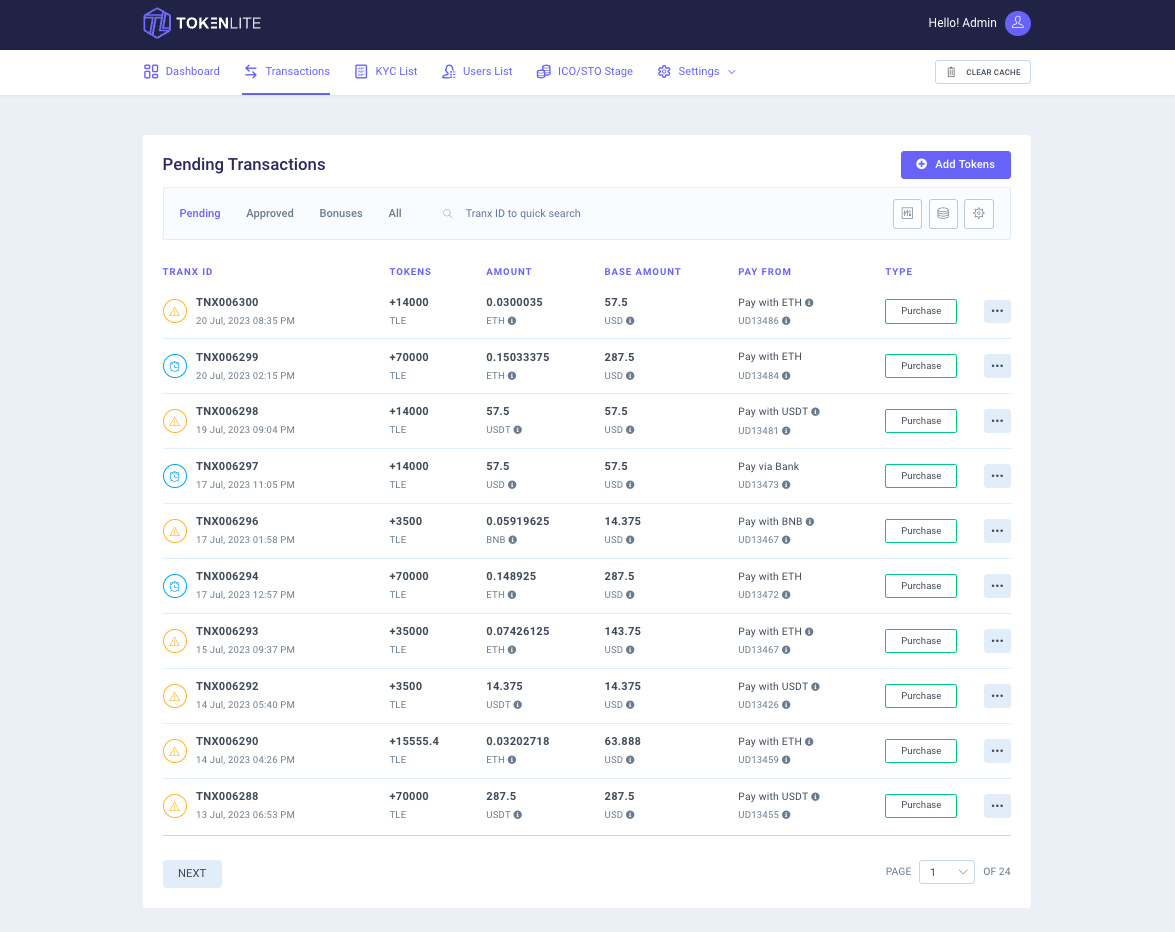Screen dimensions: 1175x932
Task: Open the three-dots actions menu for TNX006298
Action: click(997, 421)
